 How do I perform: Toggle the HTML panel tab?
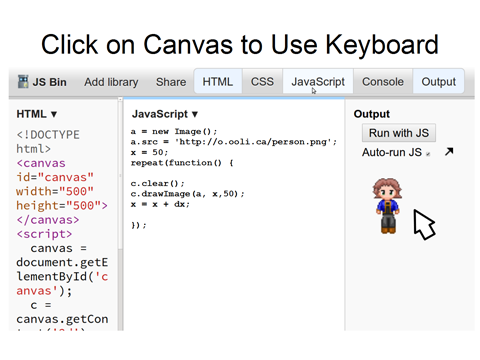[x=218, y=82]
